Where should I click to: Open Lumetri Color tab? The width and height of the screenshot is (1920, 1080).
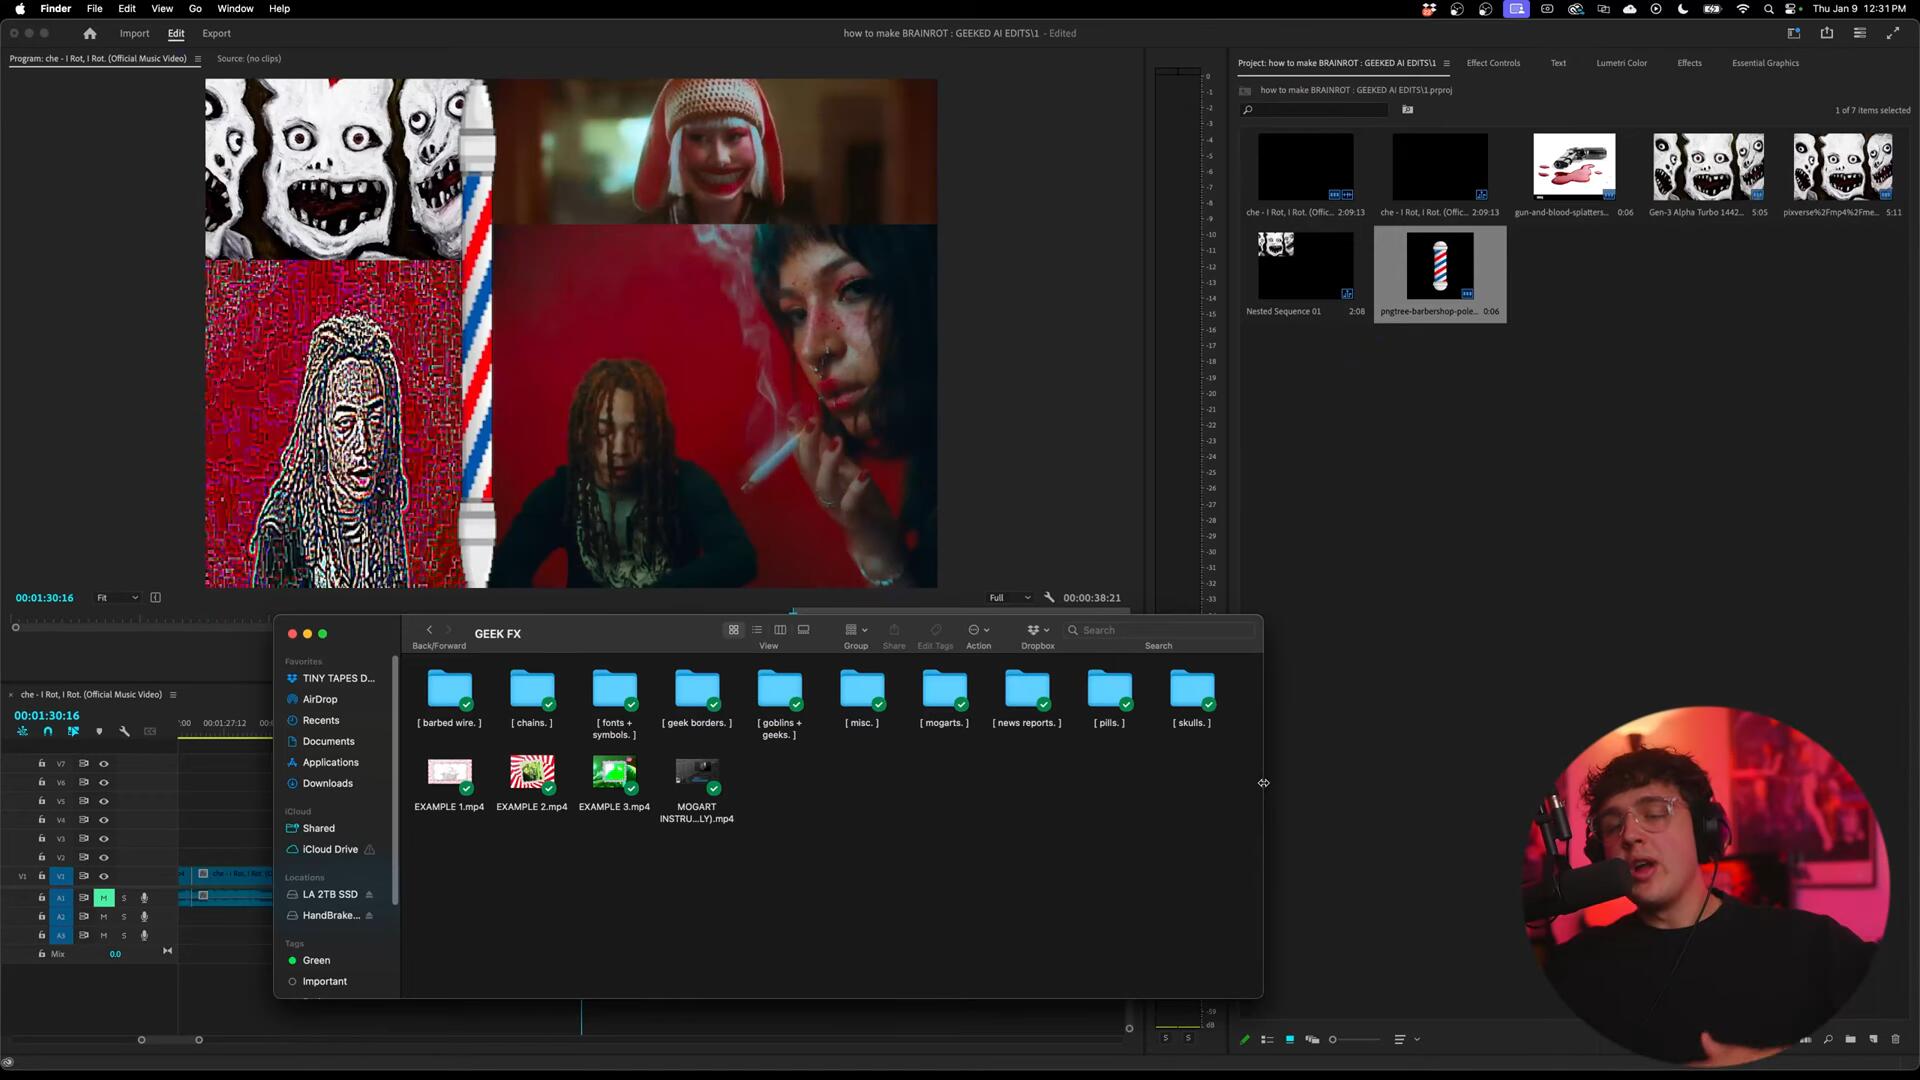[1621, 63]
